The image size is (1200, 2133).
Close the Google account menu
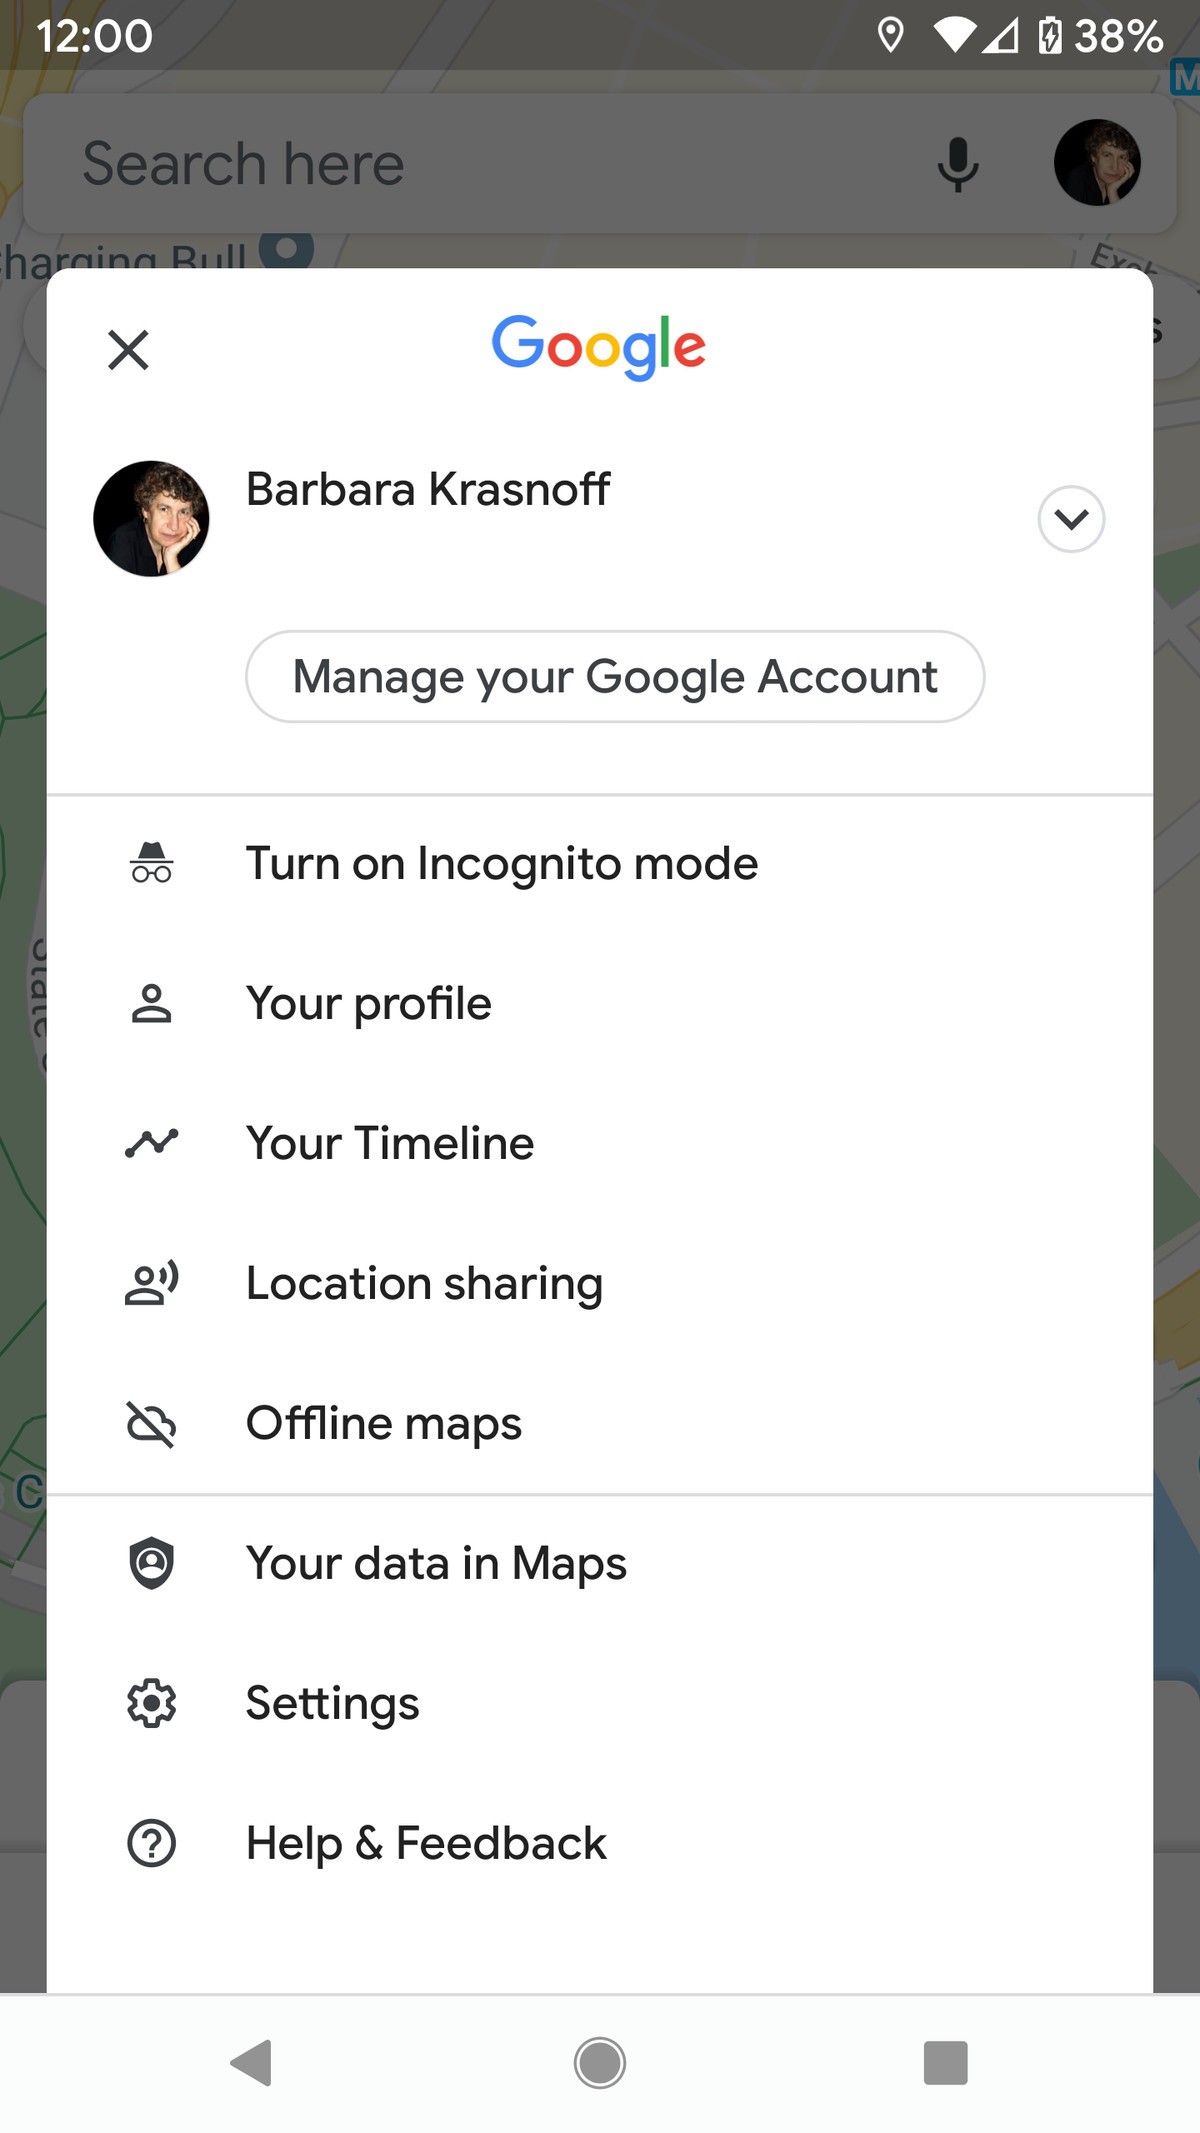point(128,350)
